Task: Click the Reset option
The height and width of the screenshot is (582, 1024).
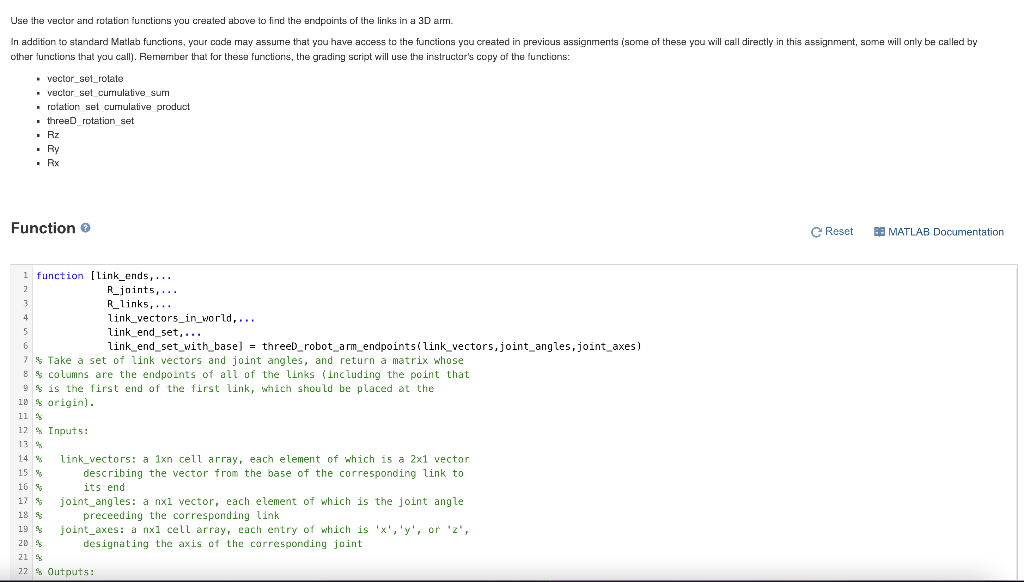Action: click(x=838, y=231)
